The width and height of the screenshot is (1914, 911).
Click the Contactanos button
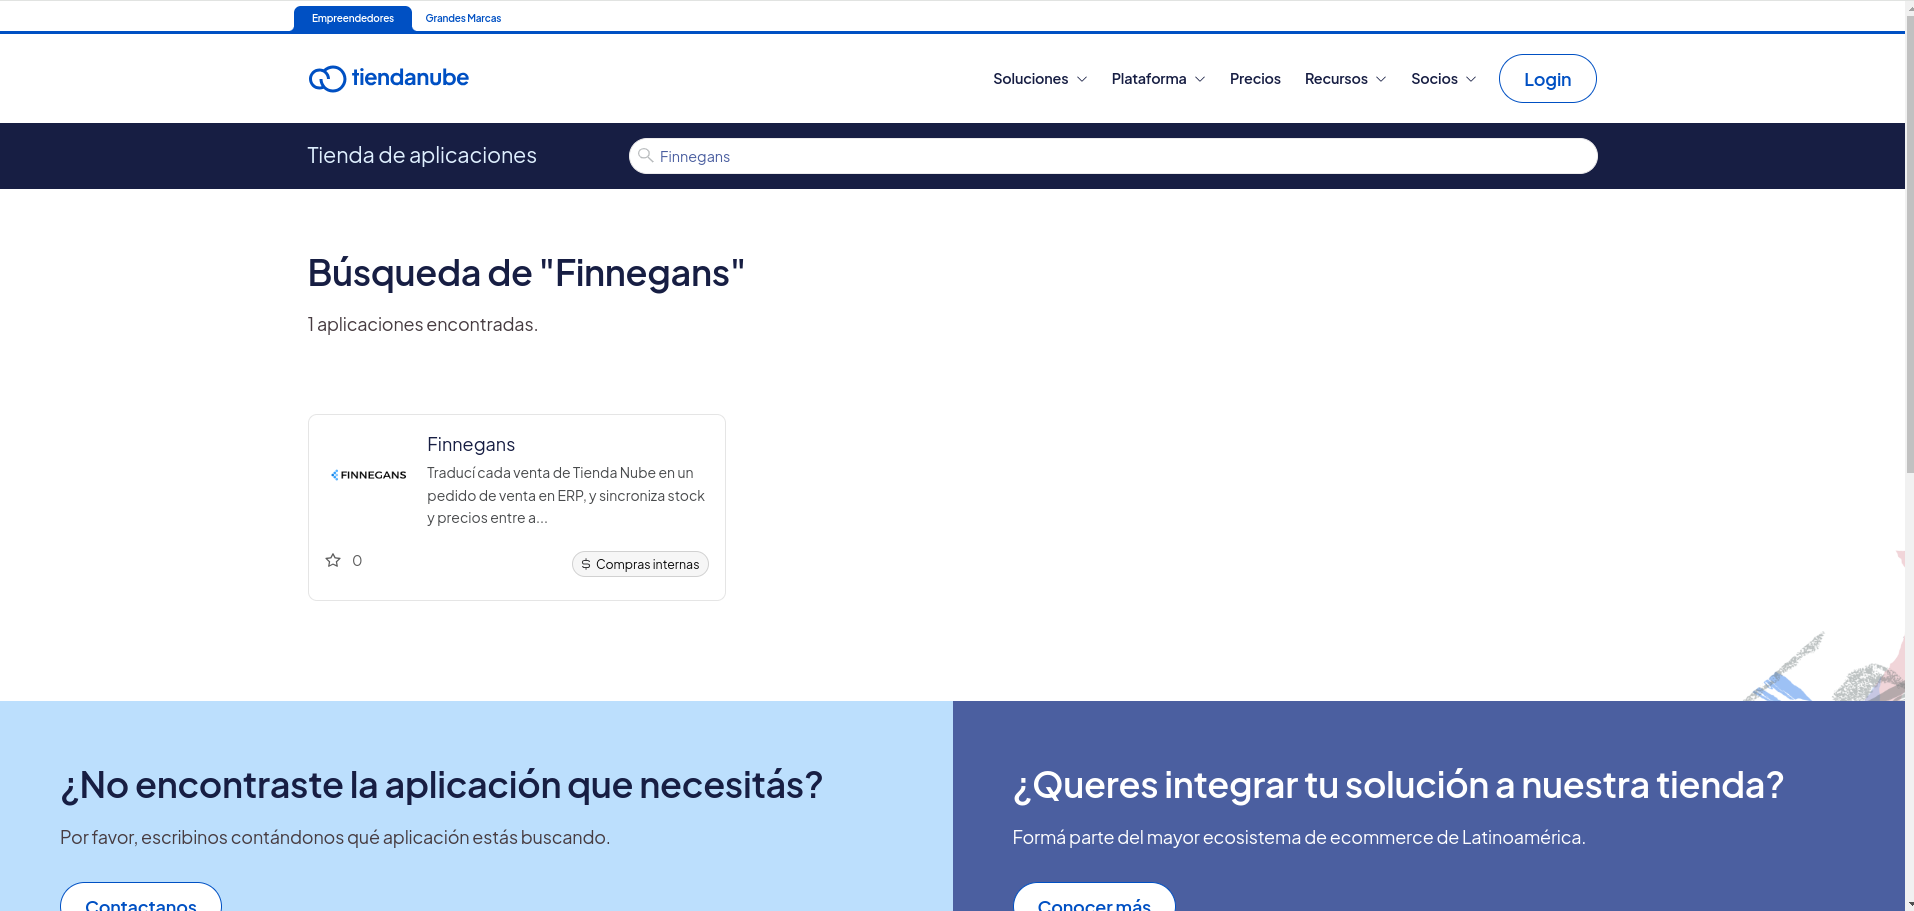point(141,897)
